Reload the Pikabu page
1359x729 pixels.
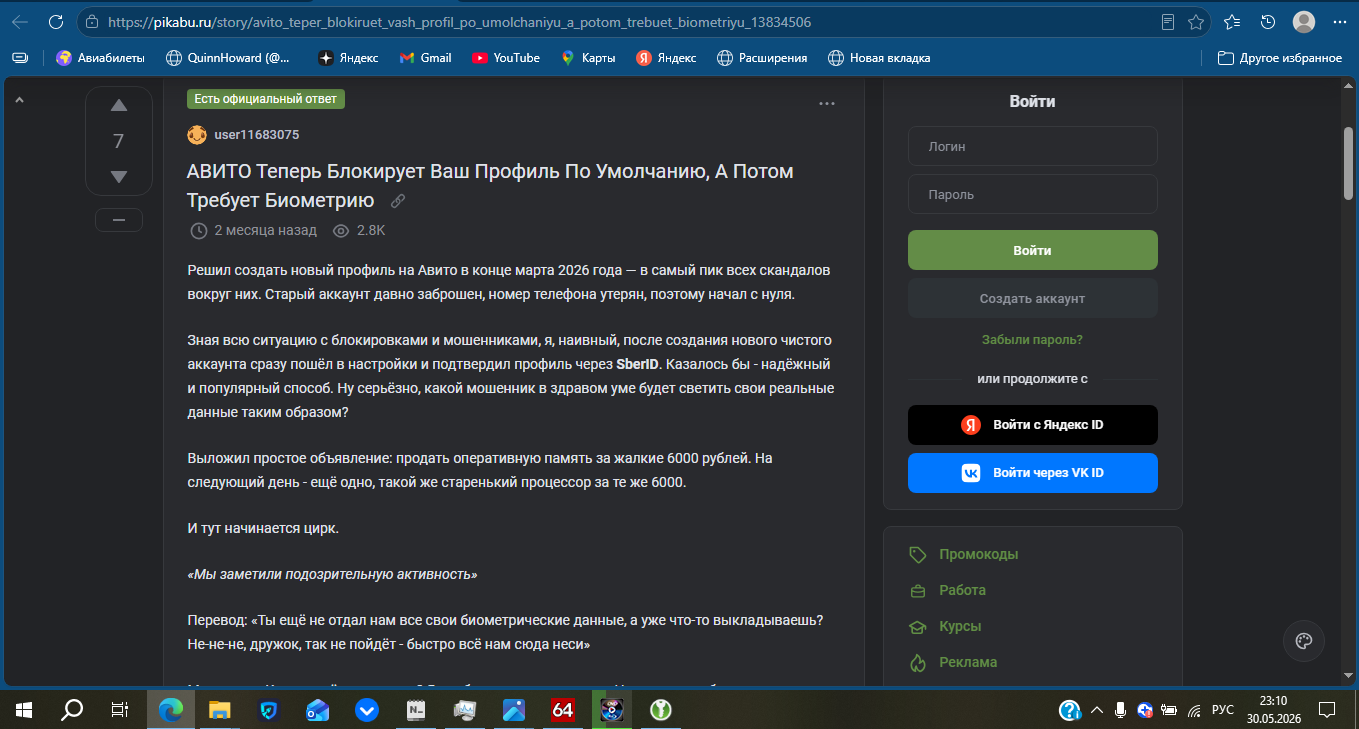coord(56,22)
